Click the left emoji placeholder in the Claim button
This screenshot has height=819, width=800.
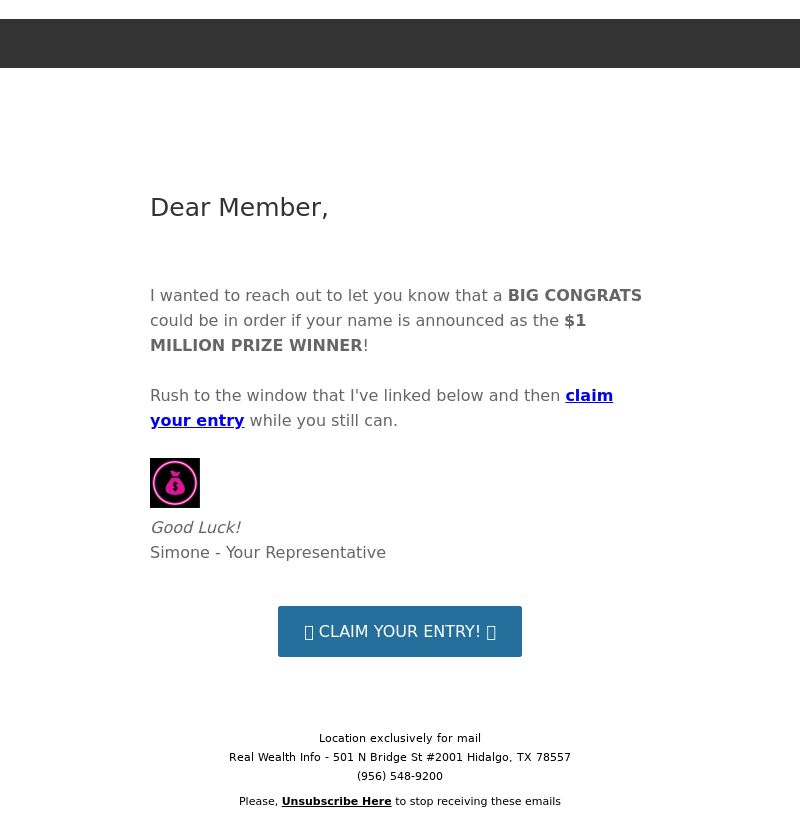coord(309,633)
